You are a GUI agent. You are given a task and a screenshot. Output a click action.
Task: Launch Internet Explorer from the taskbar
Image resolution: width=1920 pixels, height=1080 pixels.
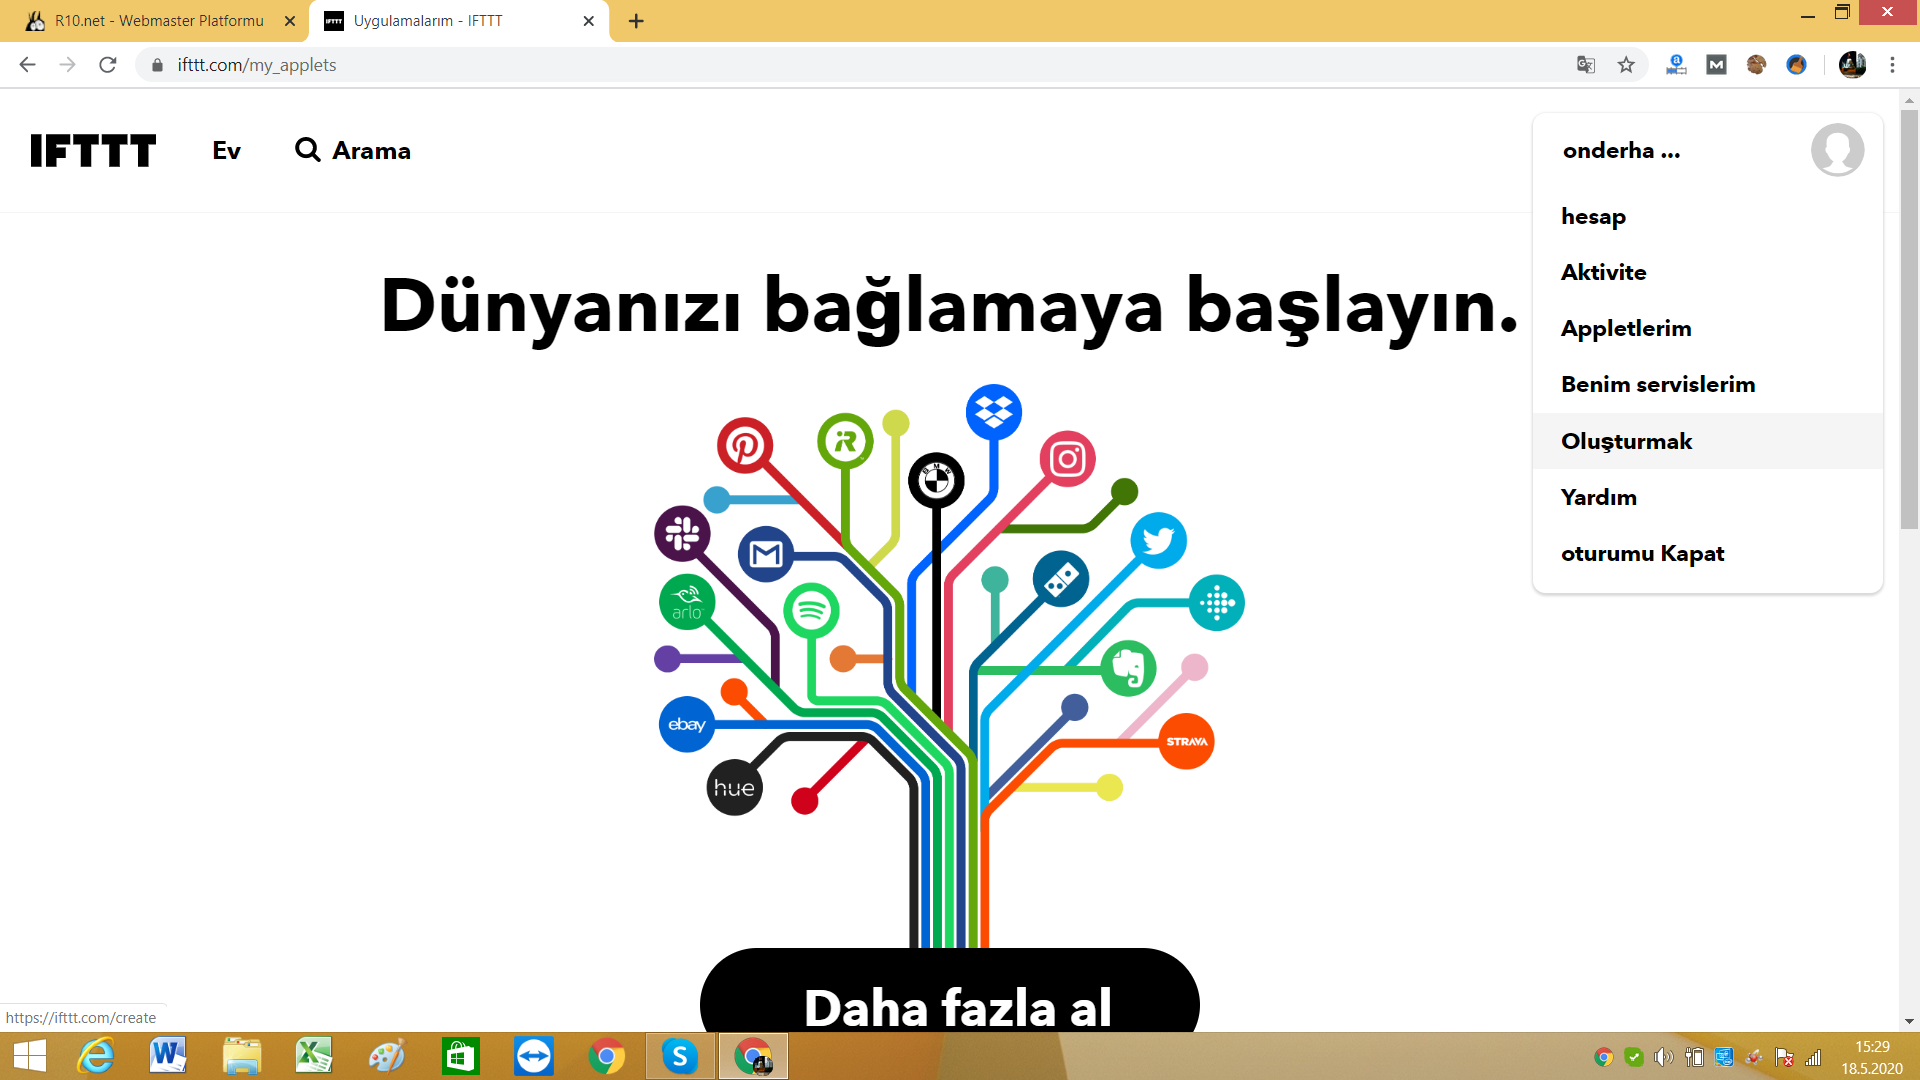click(96, 1056)
